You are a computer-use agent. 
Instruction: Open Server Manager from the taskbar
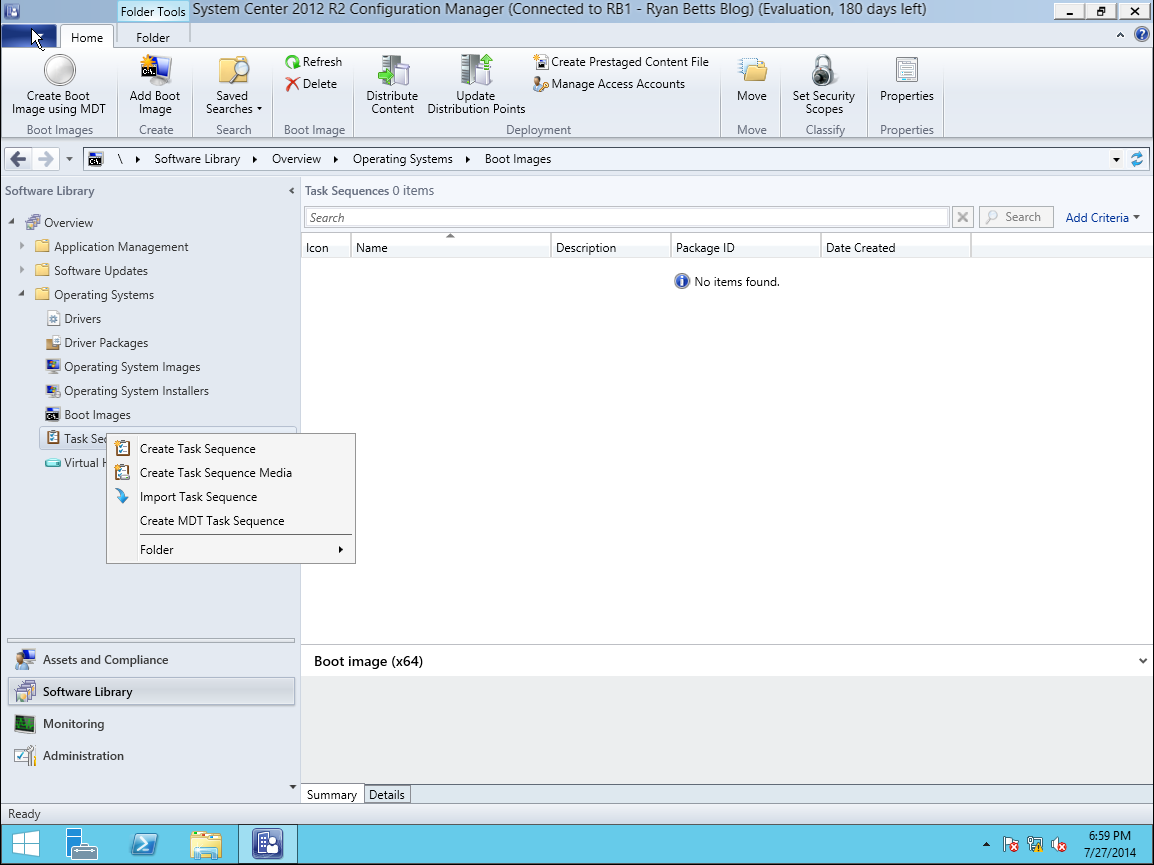tap(81, 844)
